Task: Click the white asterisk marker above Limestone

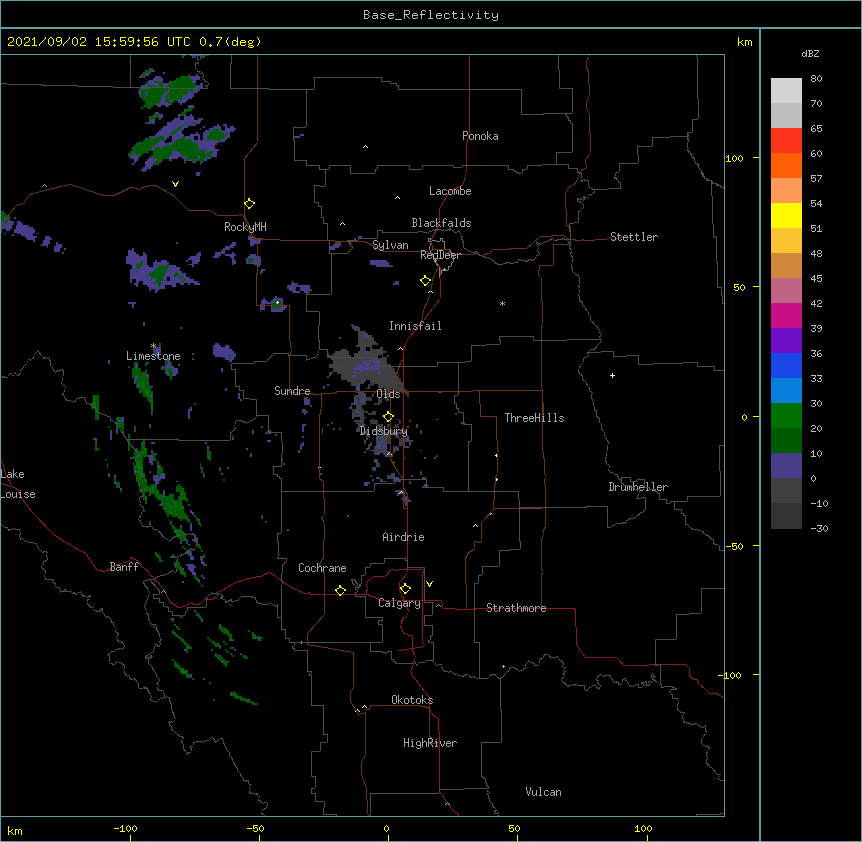Action: pyautogui.click(x=153, y=346)
